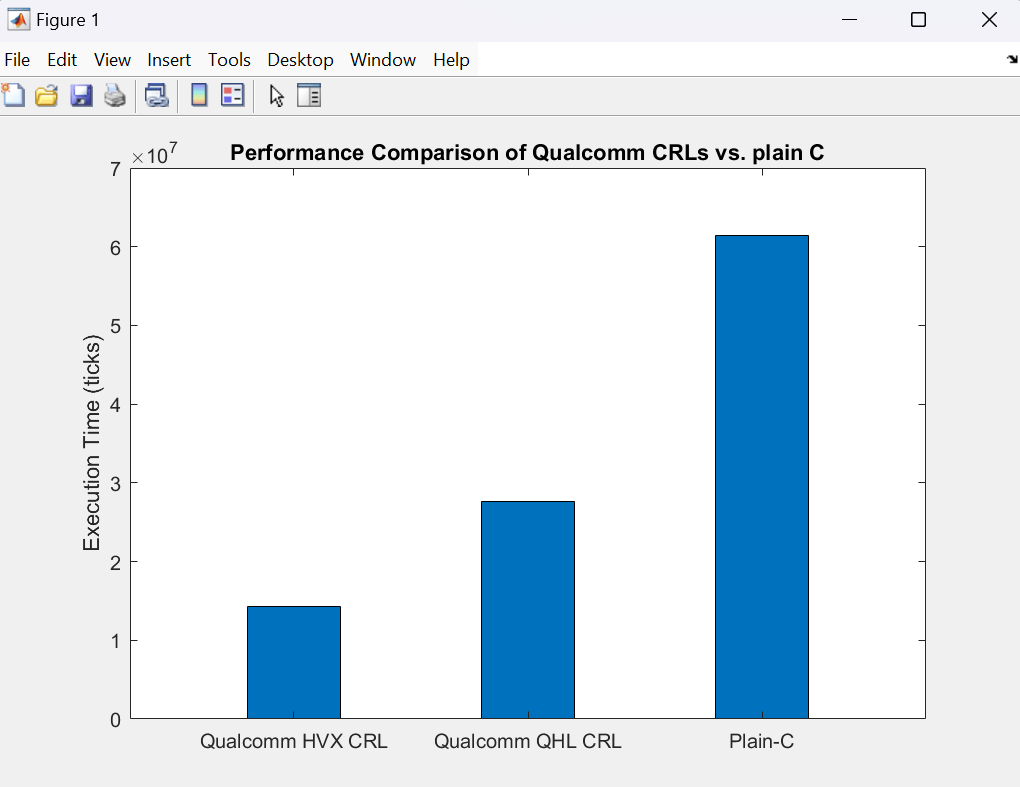Select the Plain-C bar in the chart
The image size is (1020, 787).
pos(761,477)
